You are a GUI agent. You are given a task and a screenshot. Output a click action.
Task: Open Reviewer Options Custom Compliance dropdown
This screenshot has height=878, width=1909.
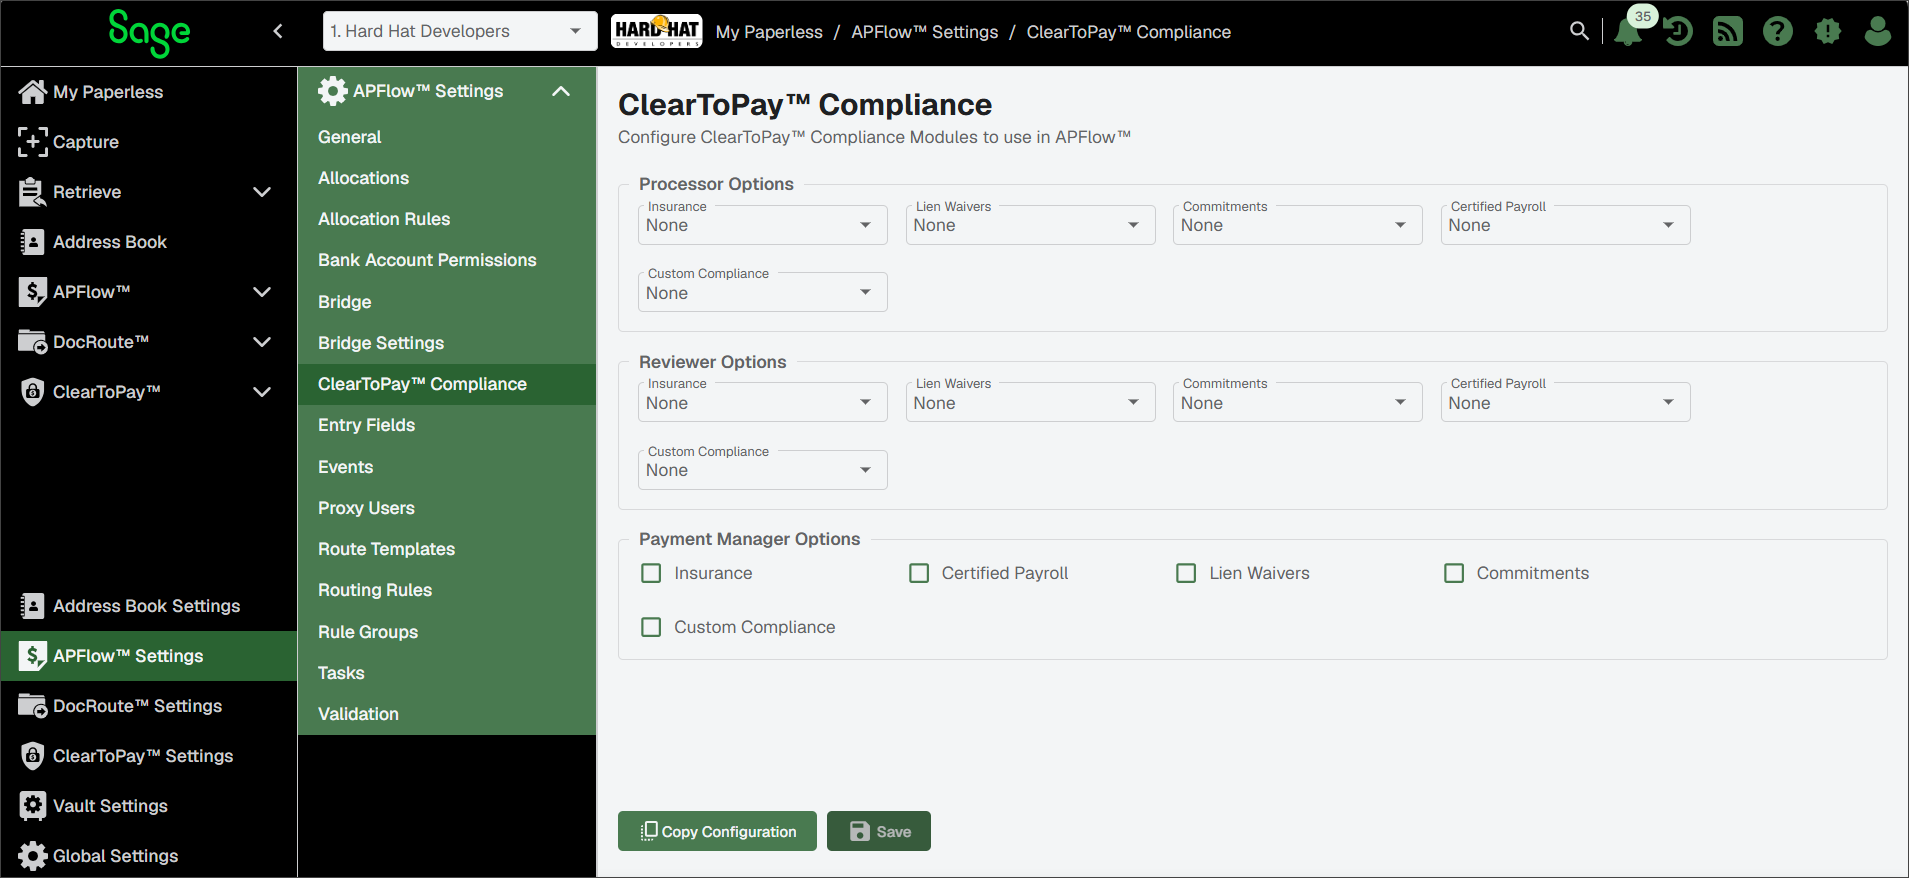click(x=763, y=470)
